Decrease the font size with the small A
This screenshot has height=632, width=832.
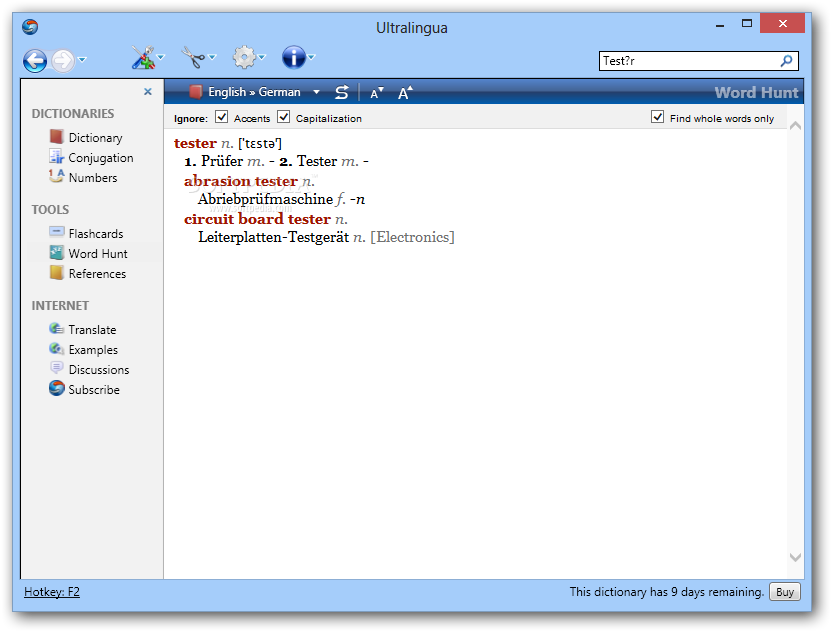coord(376,93)
